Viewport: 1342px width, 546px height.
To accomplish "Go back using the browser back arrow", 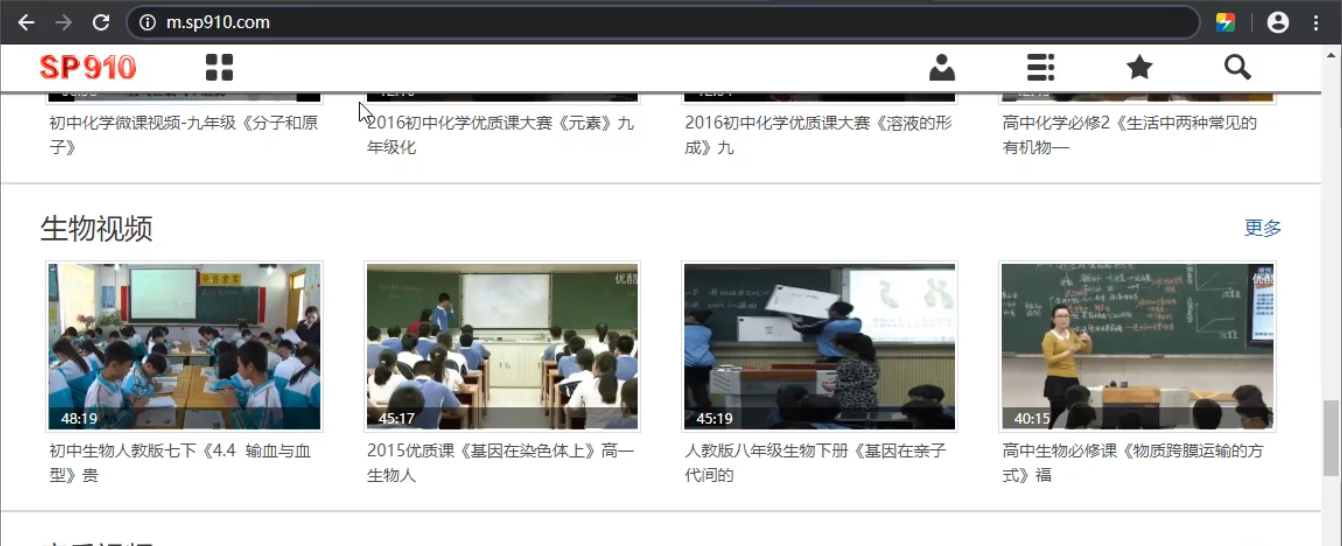I will 27,22.
